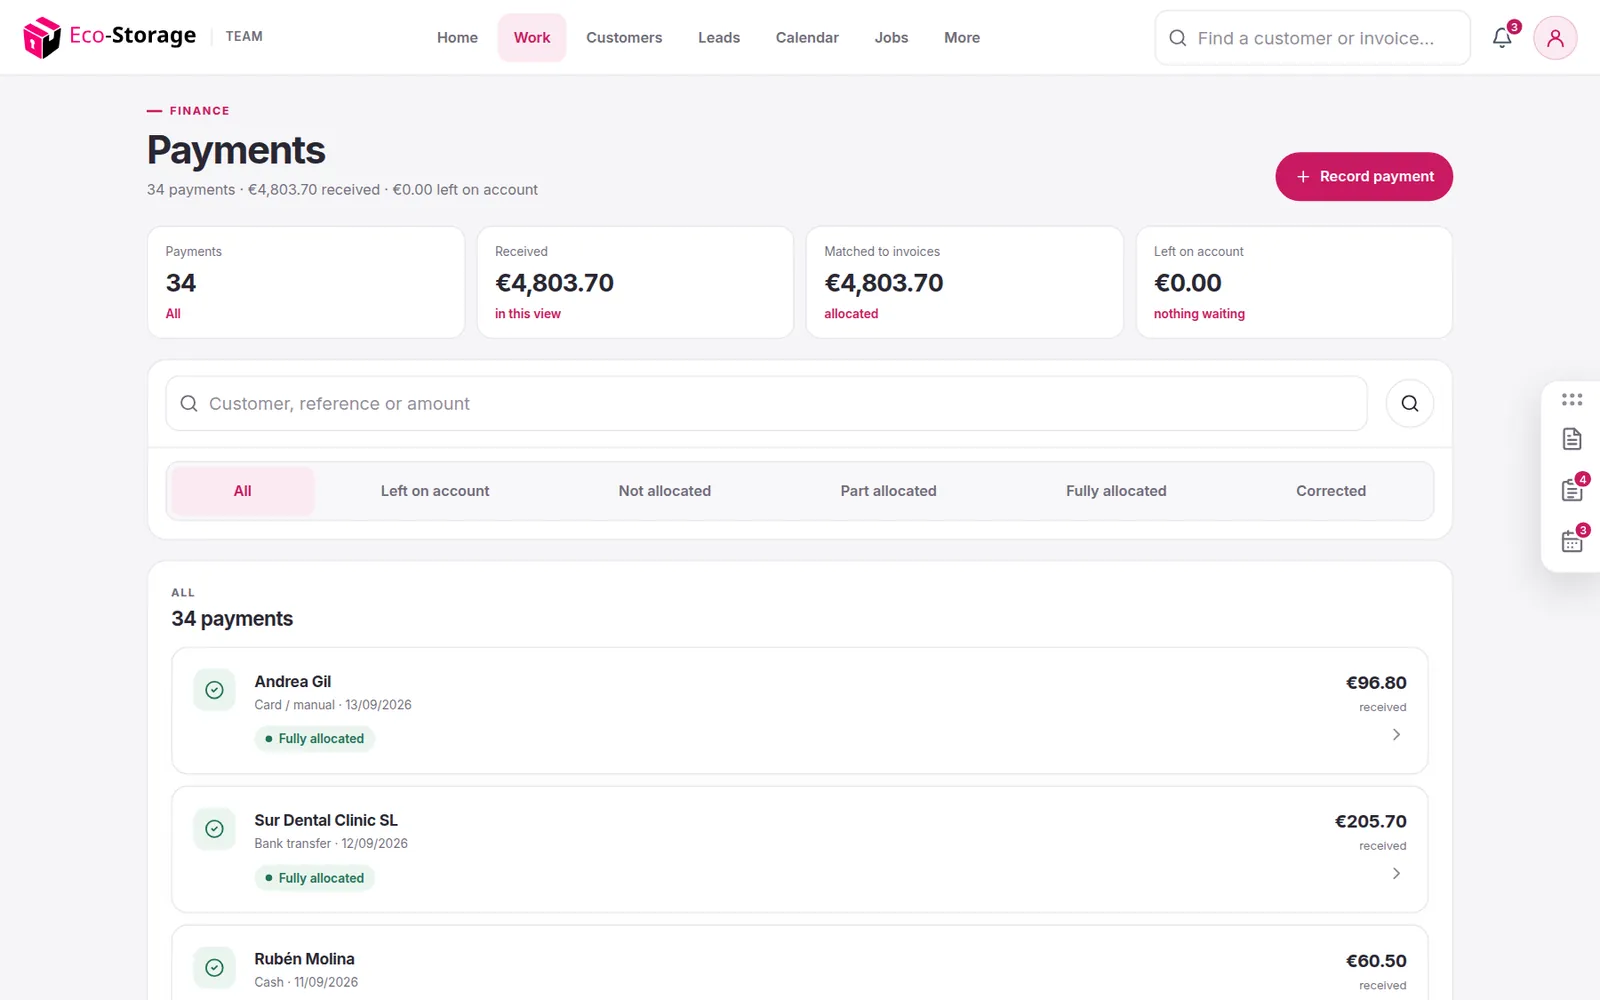Select the All filter tab
This screenshot has width=1600, height=1000.
pyautogui.click(x=243, y=491)
